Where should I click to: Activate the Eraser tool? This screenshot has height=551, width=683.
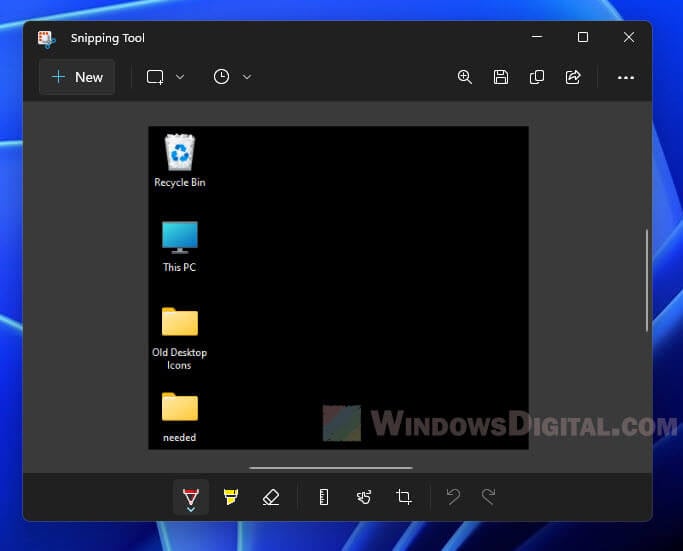270,497
